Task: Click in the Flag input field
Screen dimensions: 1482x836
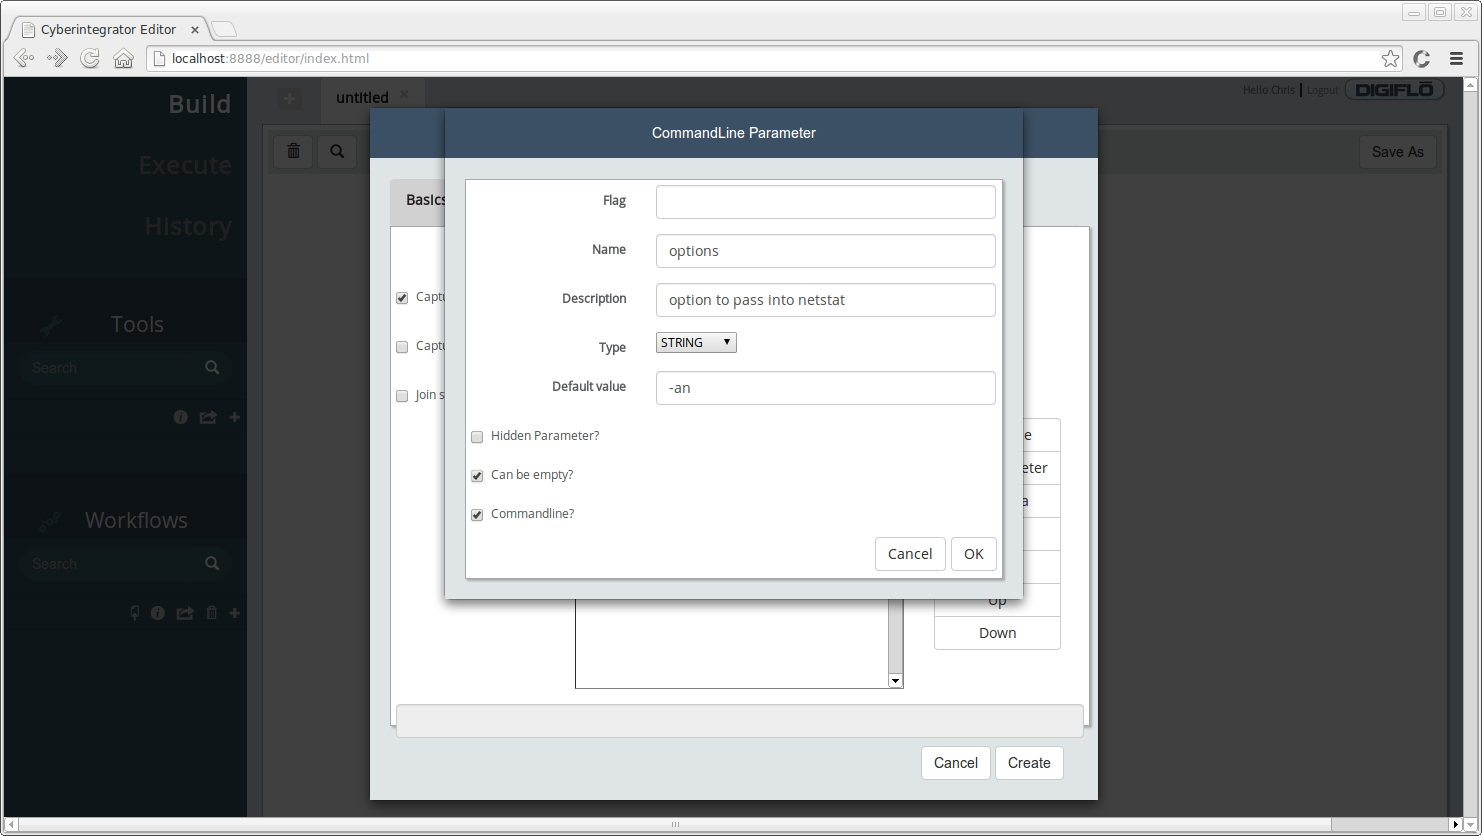Action: tap(826, 202)
